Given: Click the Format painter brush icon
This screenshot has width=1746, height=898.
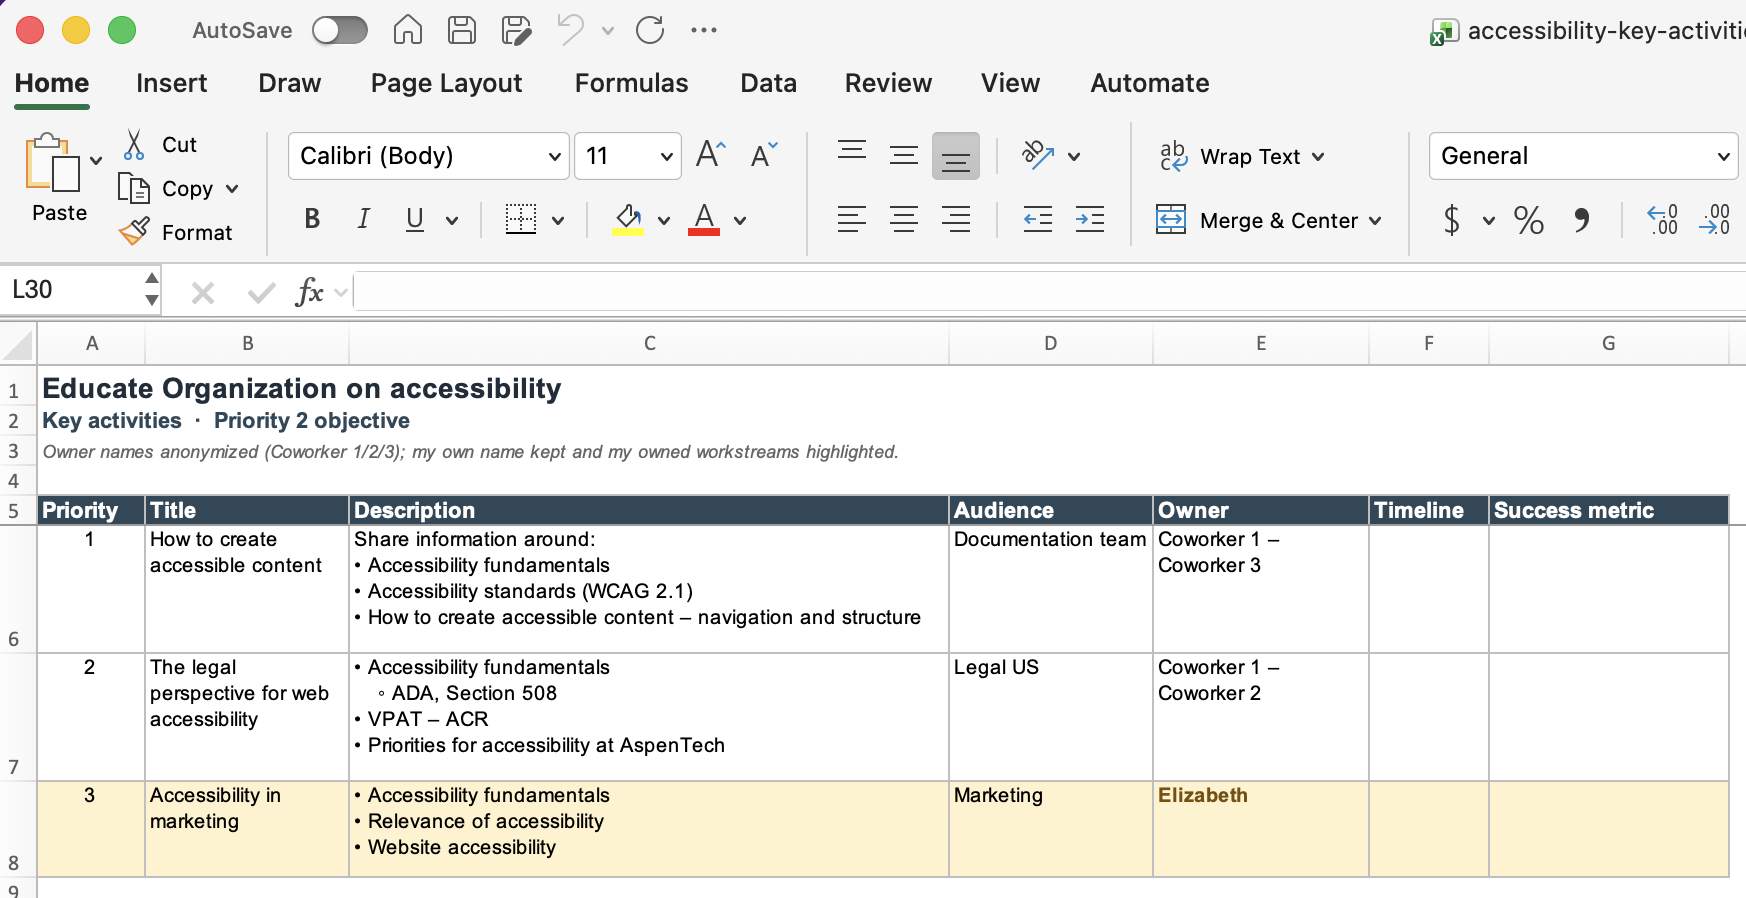Looking at the screenshot, I should pos(134,232).
